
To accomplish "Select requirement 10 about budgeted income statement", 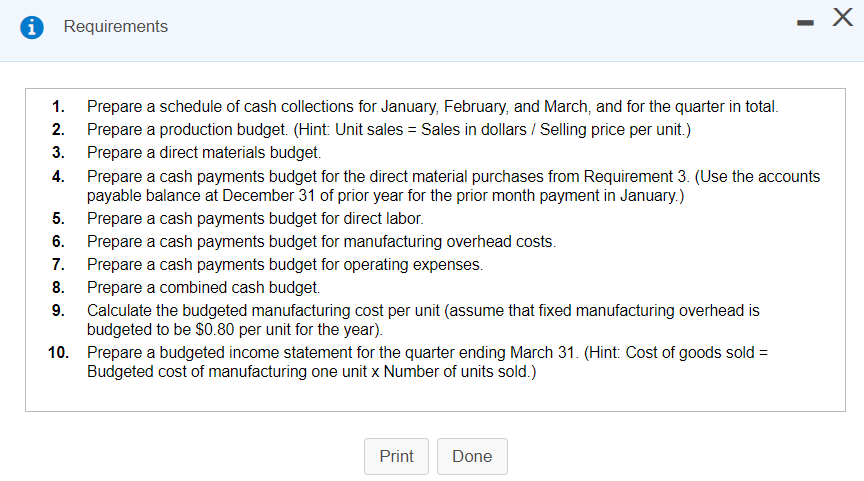I will coord(428,362).
